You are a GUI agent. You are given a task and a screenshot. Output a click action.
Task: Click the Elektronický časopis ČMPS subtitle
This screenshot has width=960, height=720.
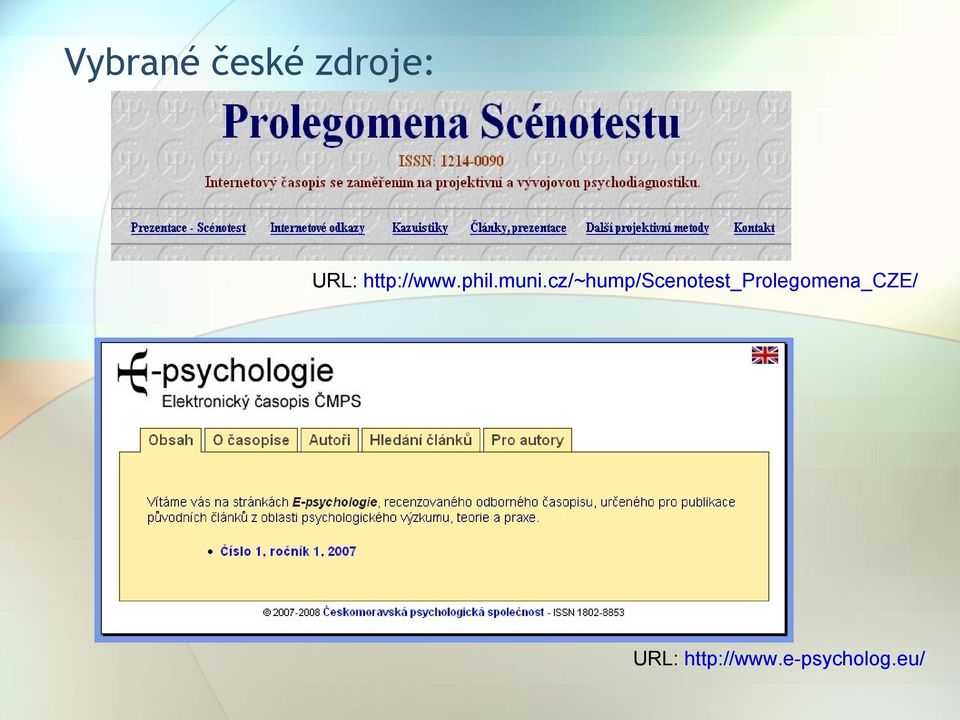click(x=261, y=402)
